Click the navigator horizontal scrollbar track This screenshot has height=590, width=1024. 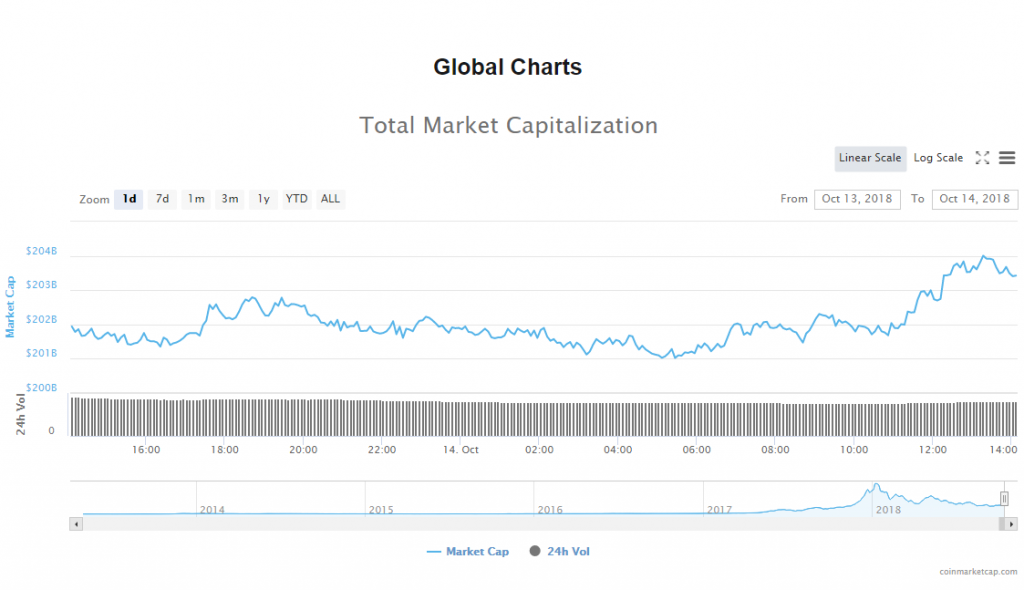click(x=540, y=523)
